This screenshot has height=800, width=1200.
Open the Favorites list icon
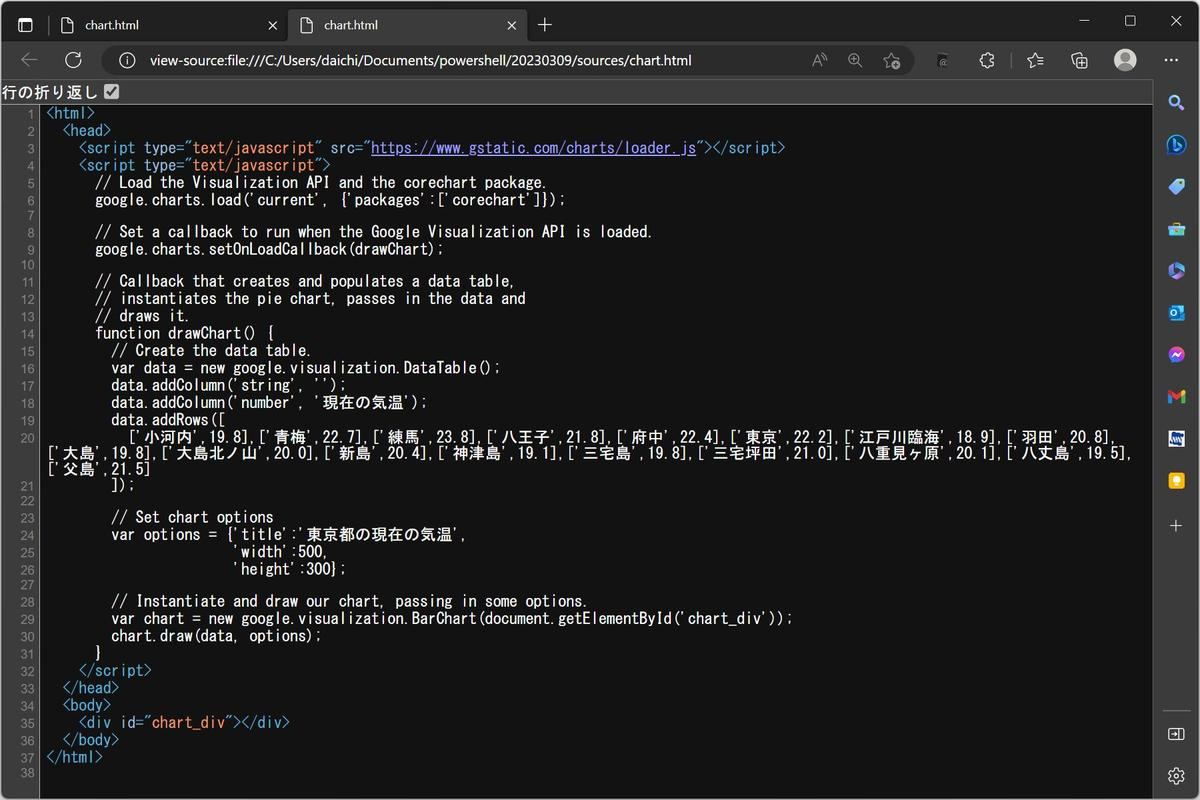[x=1035, y=60]
